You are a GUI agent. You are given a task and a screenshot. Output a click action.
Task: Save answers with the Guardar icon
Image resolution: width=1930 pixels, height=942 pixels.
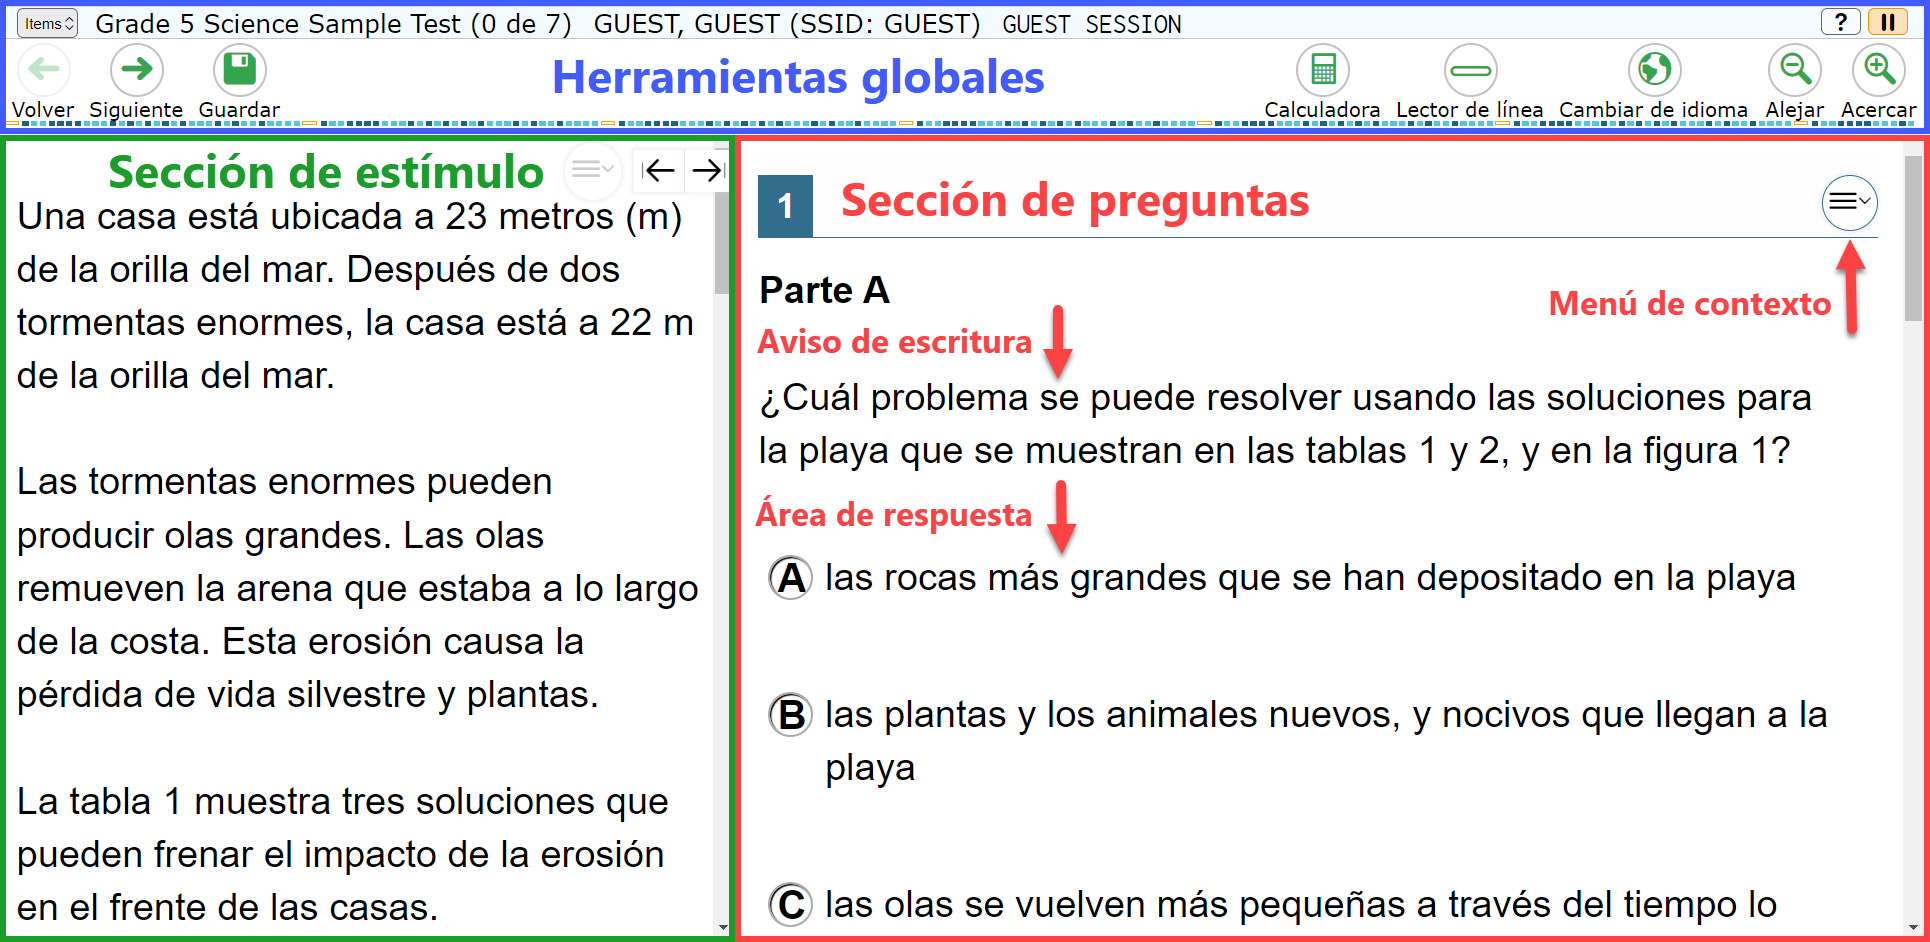tap(239, 69)
